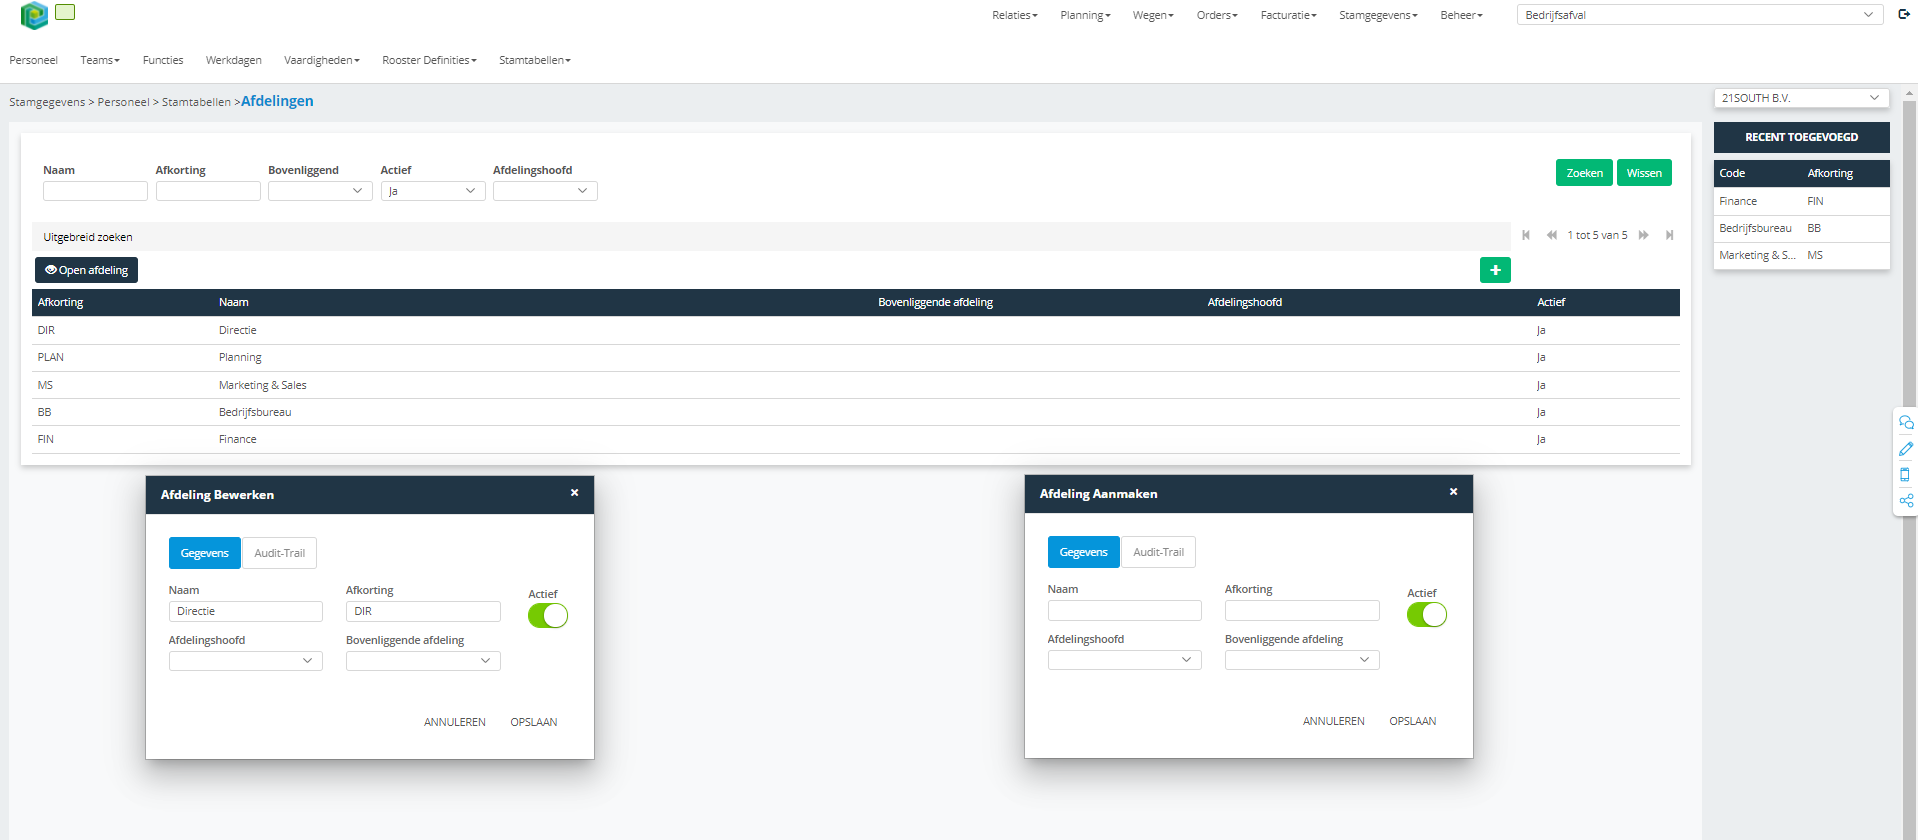Image resolution: width=1918 pixels, height=840 pixels.
Task: Open the 21SOUTH B.V. company dropdown
Action: click(1801, 98)
